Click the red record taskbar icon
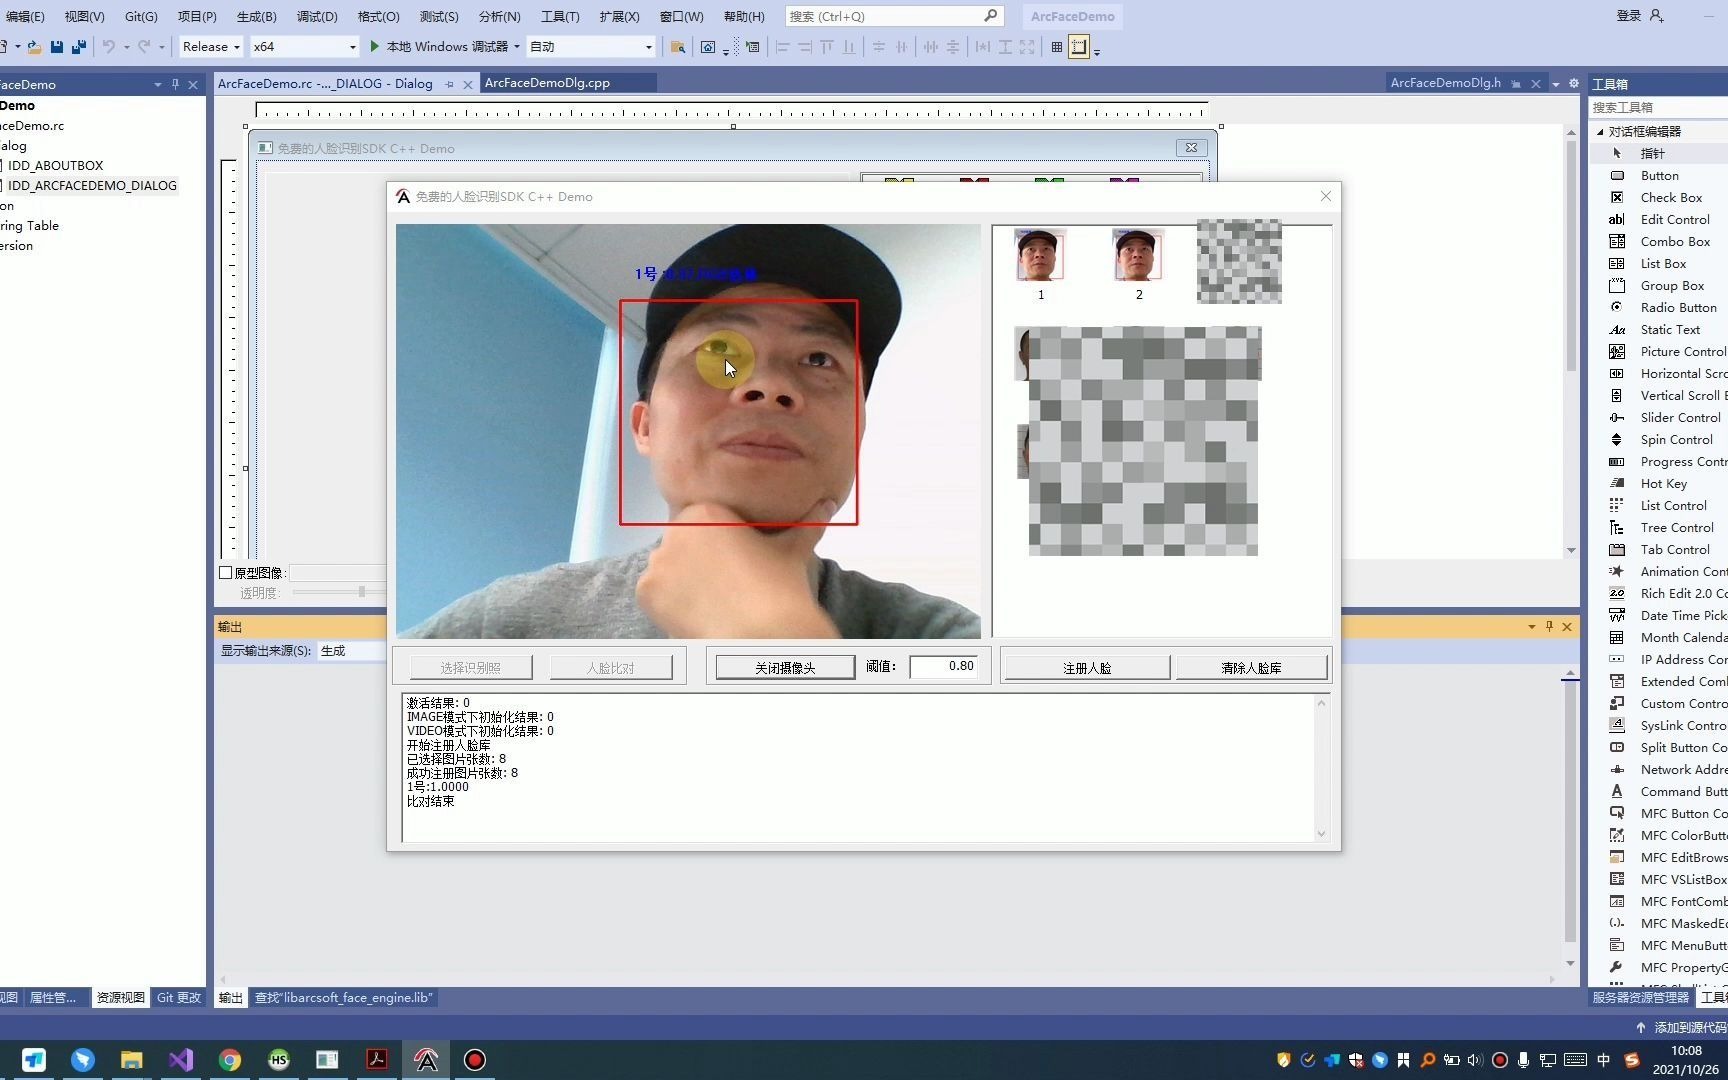Image resolution: width=1728 pixels, height=1080 pixels. pyautogui.click(x=475, y=1060)
